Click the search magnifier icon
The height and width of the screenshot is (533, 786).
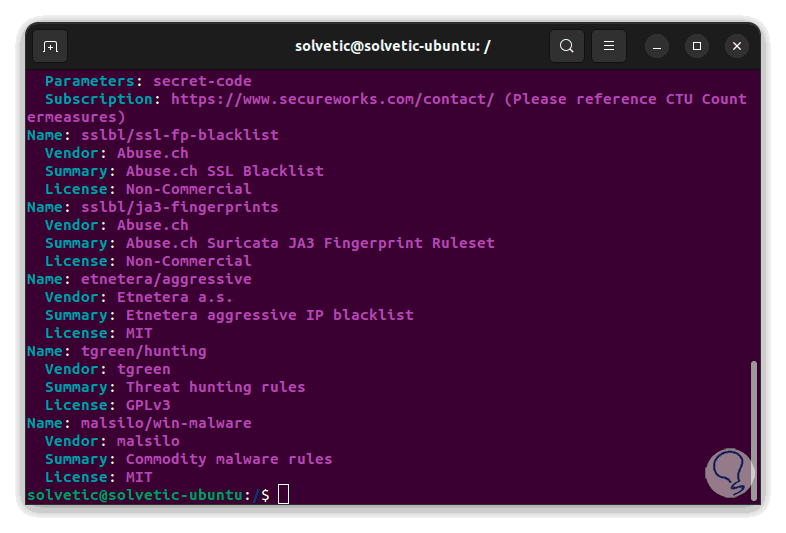(x=567, y=46)
